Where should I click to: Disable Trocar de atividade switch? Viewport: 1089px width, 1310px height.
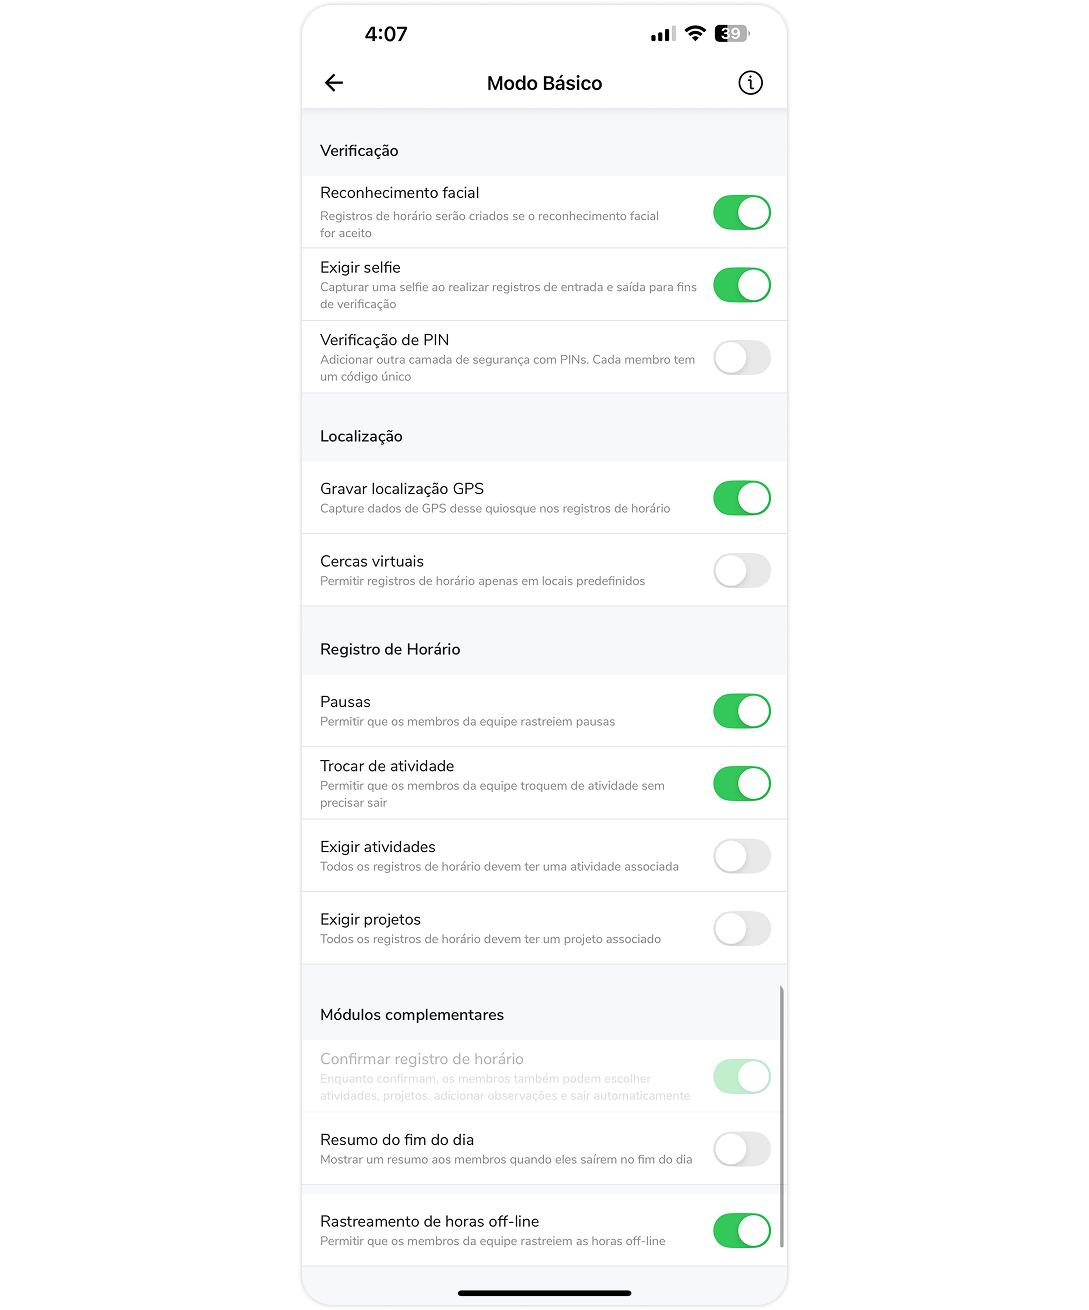click(x=741, y=784)
